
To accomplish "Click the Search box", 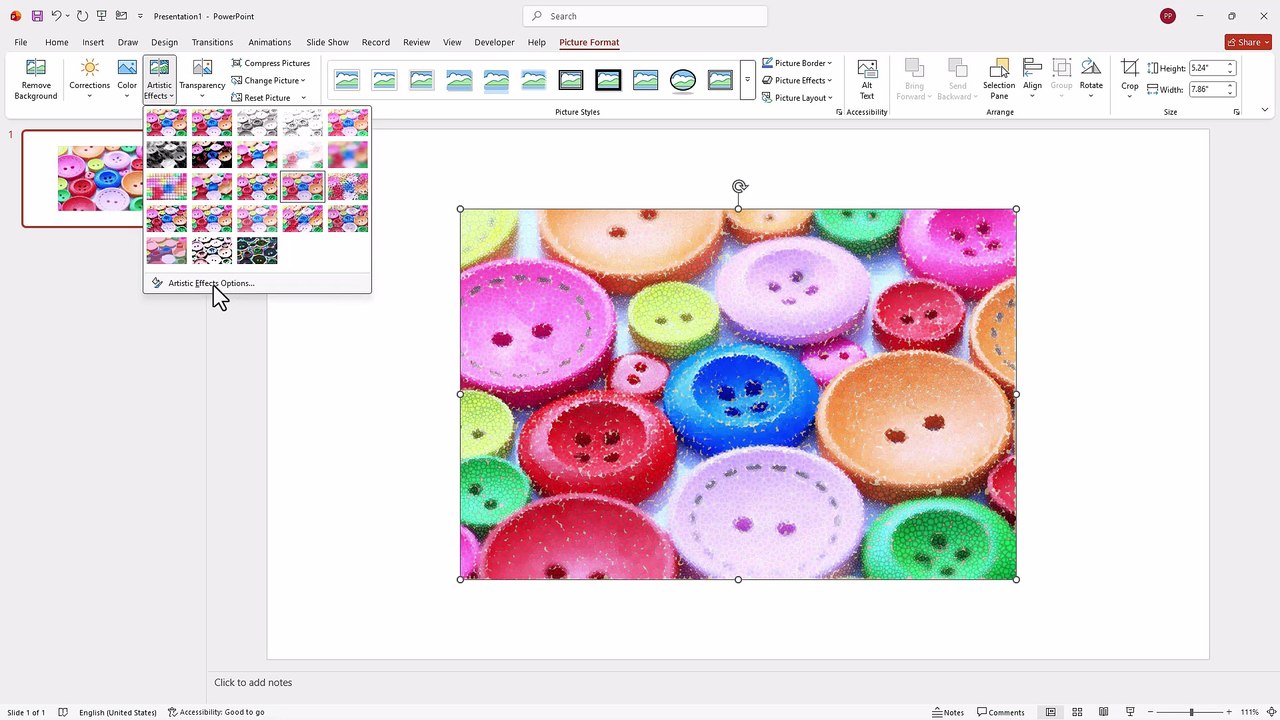I will click(x=645, y=16).
